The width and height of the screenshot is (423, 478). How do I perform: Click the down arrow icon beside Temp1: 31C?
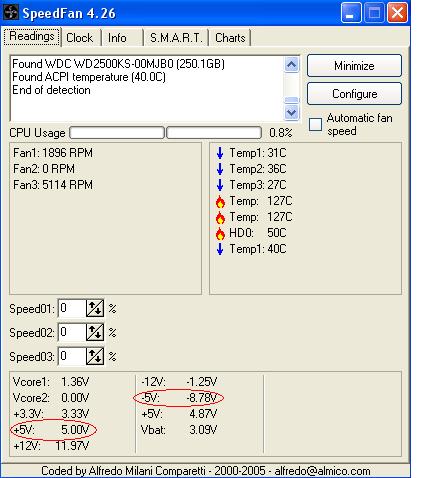click(x=220, y=153)
